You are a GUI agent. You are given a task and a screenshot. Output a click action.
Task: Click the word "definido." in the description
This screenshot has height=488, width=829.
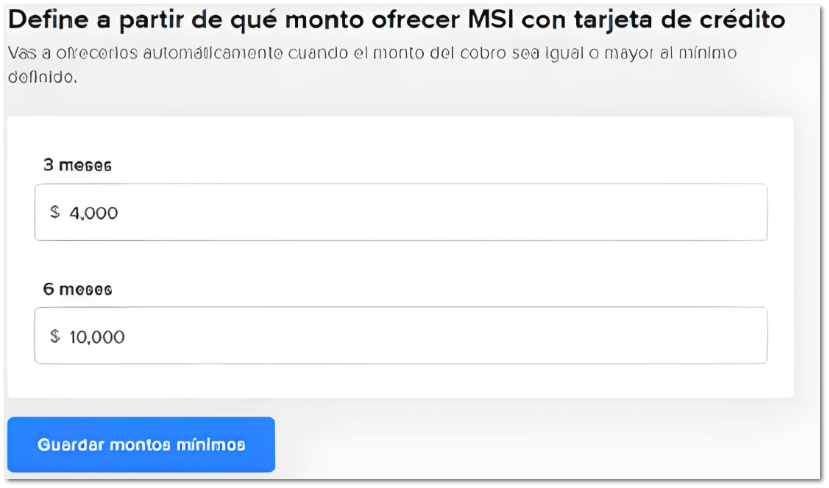[42, 76]
